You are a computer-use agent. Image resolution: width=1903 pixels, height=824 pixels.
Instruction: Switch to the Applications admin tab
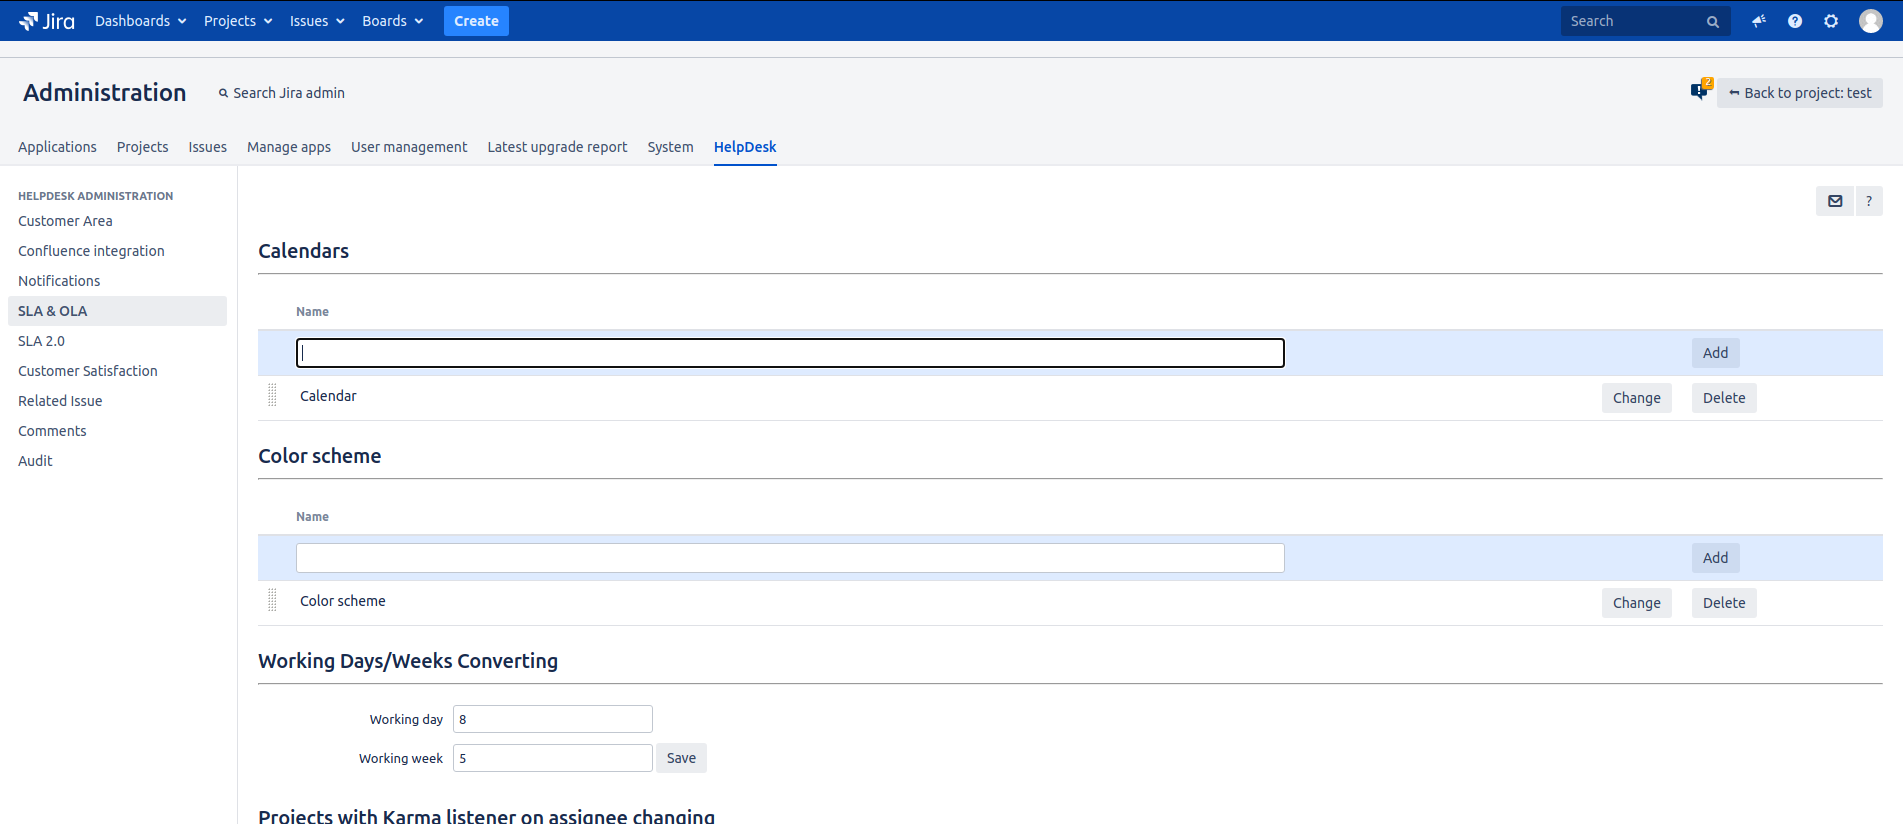coord(57,147)
